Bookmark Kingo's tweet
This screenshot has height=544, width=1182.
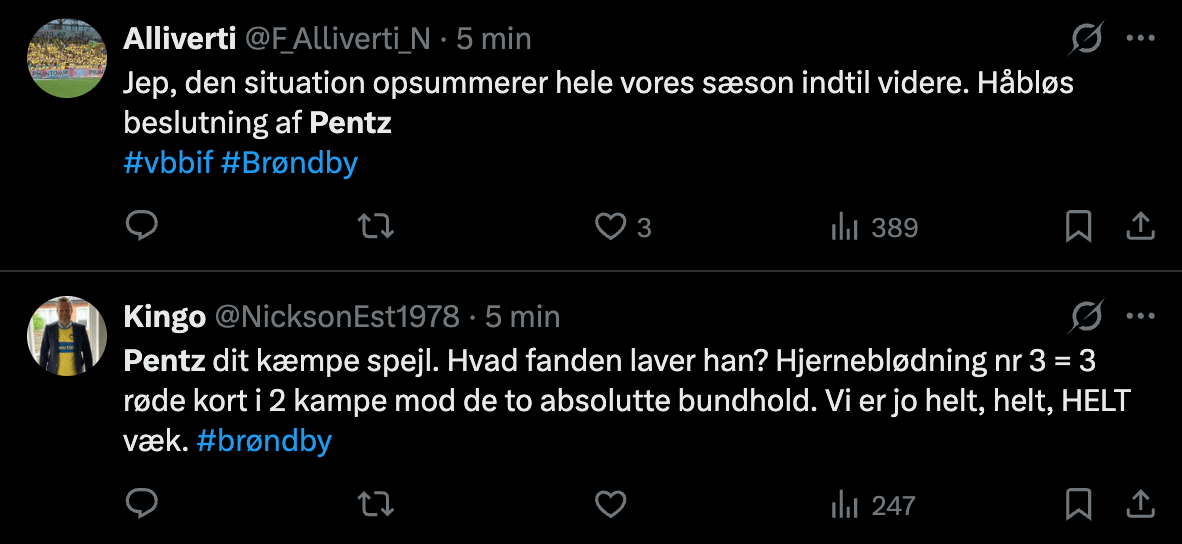(x=1078, y=504)
